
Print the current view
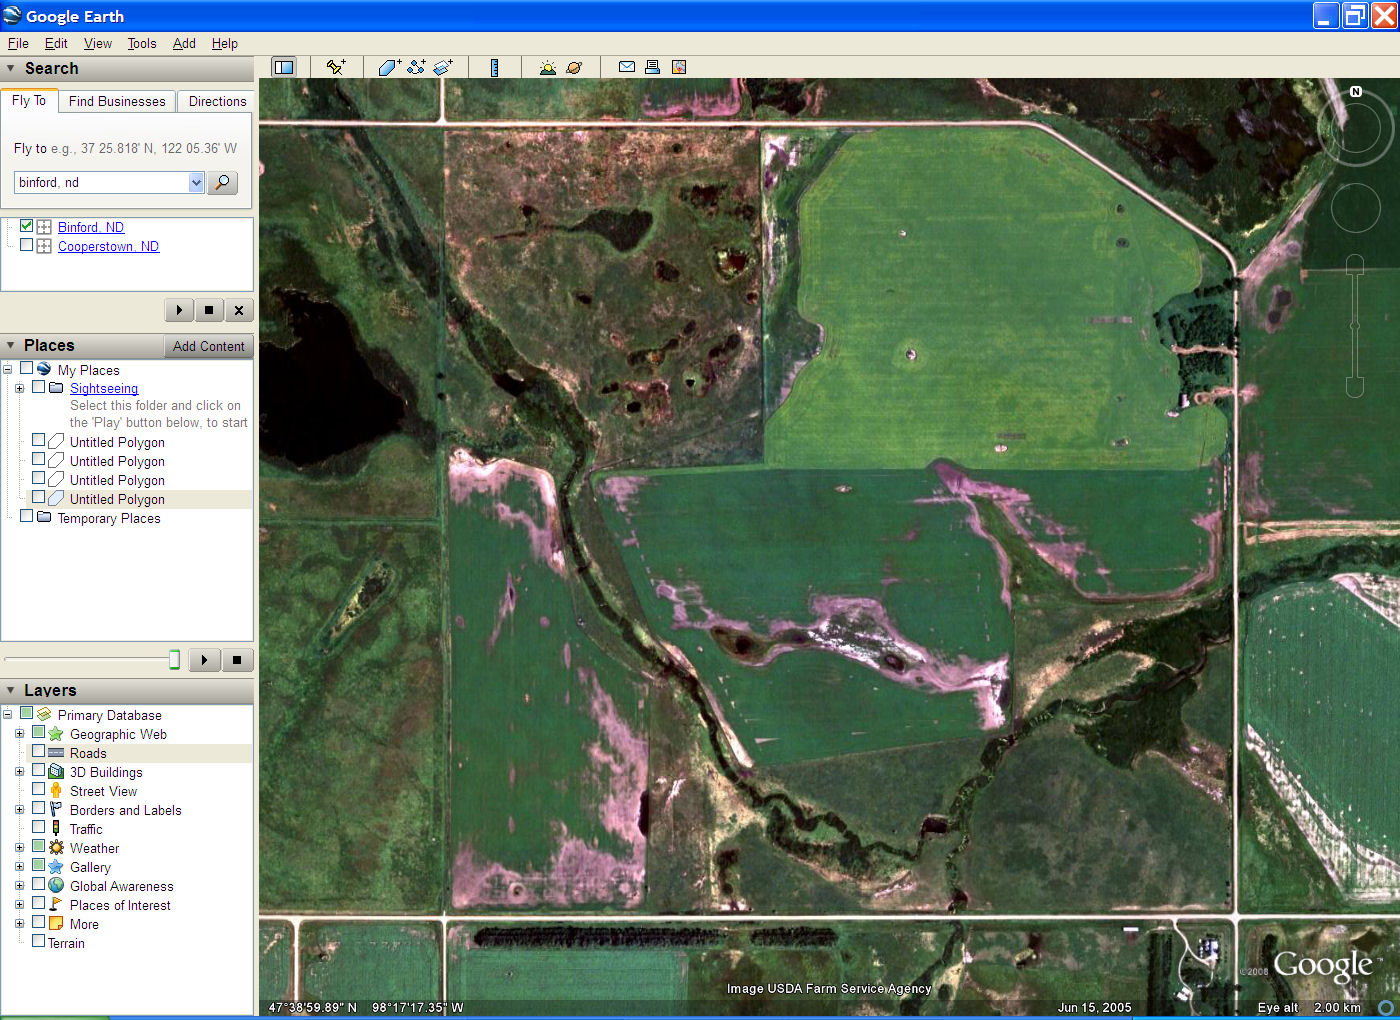(x=652, y=67)
